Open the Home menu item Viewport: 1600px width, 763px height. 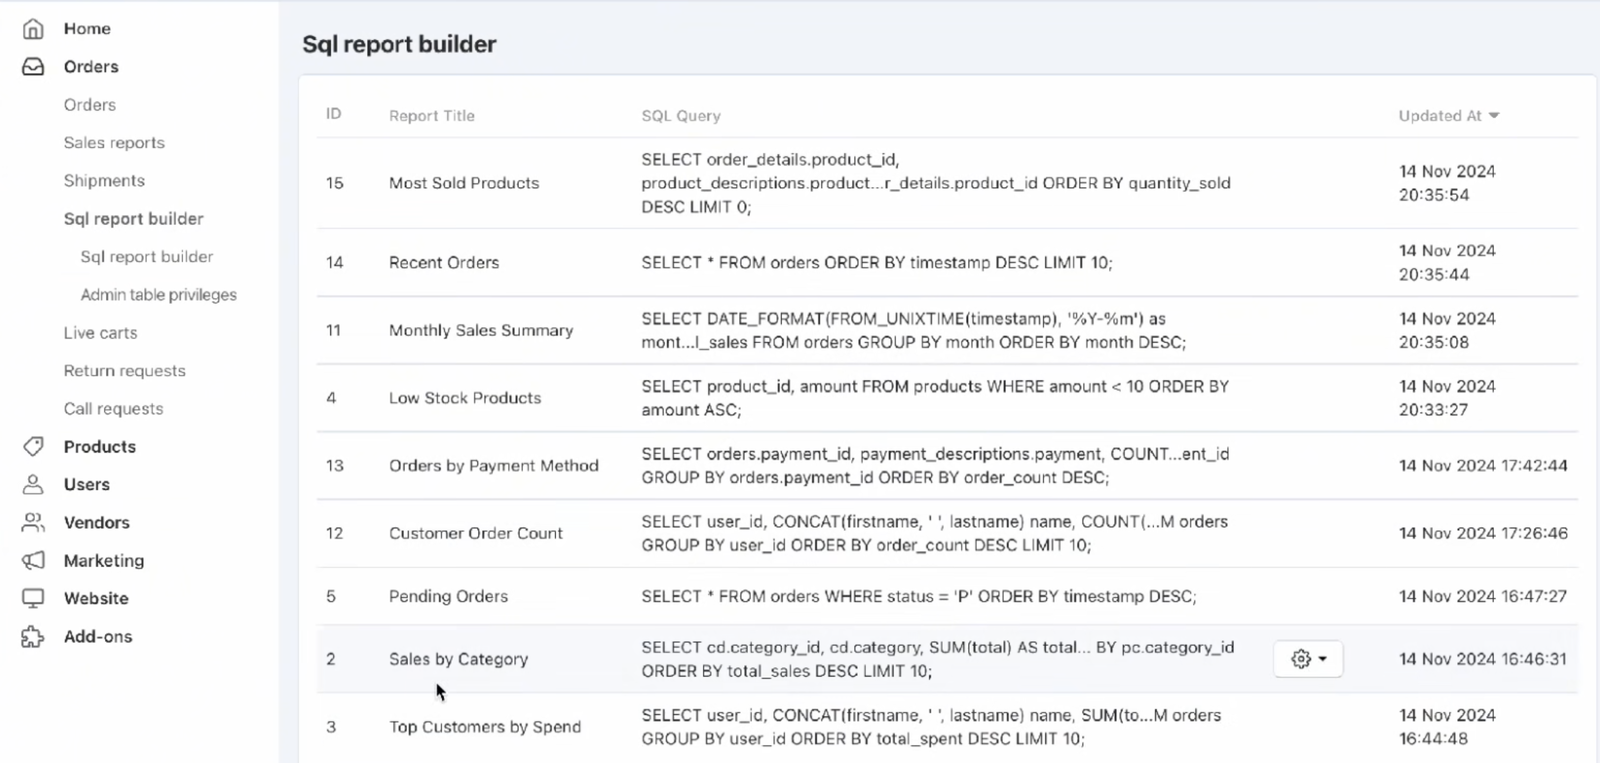pyautogui.click(x=87, y=29)
